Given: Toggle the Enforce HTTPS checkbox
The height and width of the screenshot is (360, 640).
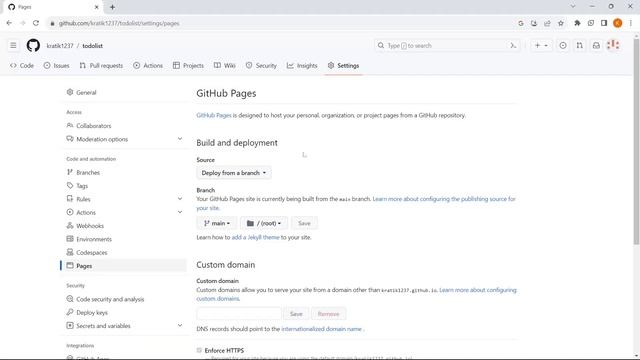Looking at the screenshot, I should click(199, 350).
